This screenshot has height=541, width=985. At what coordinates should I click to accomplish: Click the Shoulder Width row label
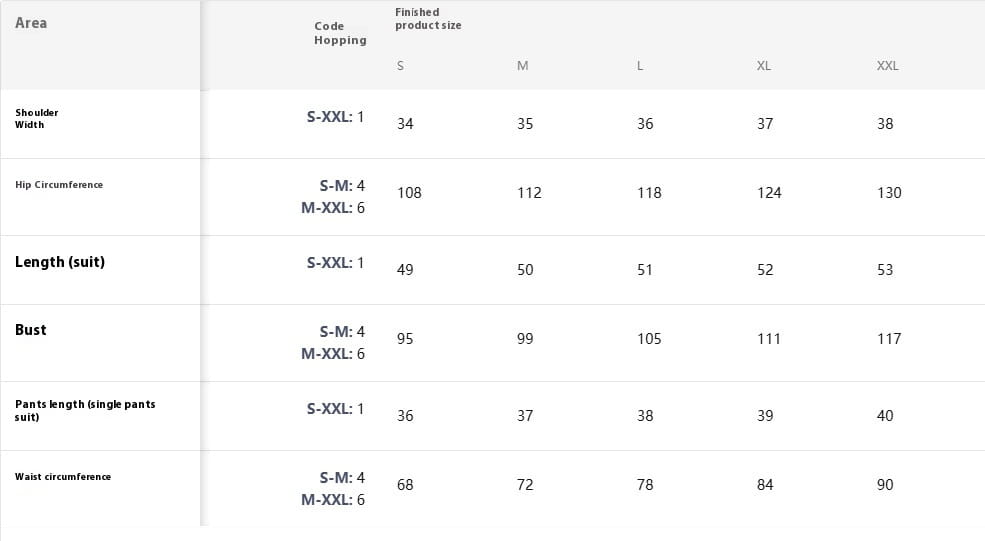click(x=37, y=118)
